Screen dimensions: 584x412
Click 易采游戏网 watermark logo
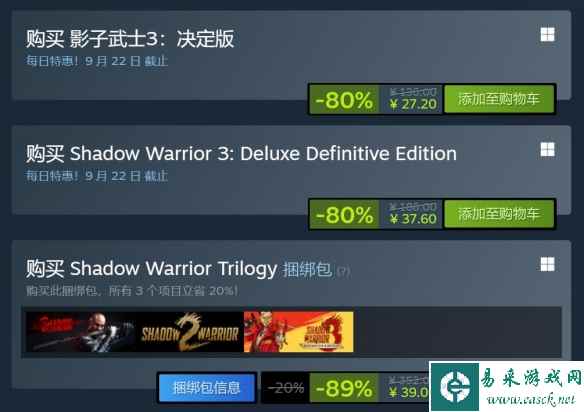tap(507, 386)
